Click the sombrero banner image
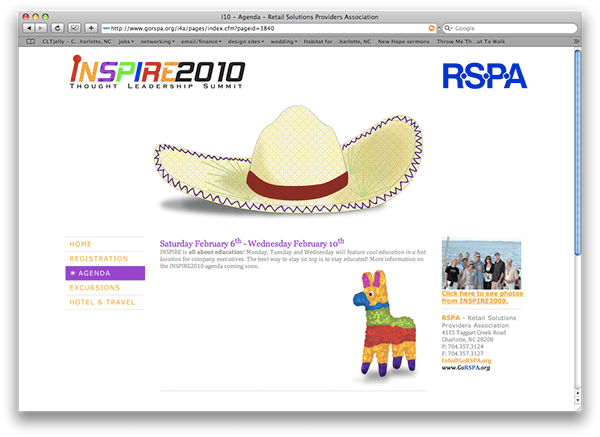 [289, 160]
